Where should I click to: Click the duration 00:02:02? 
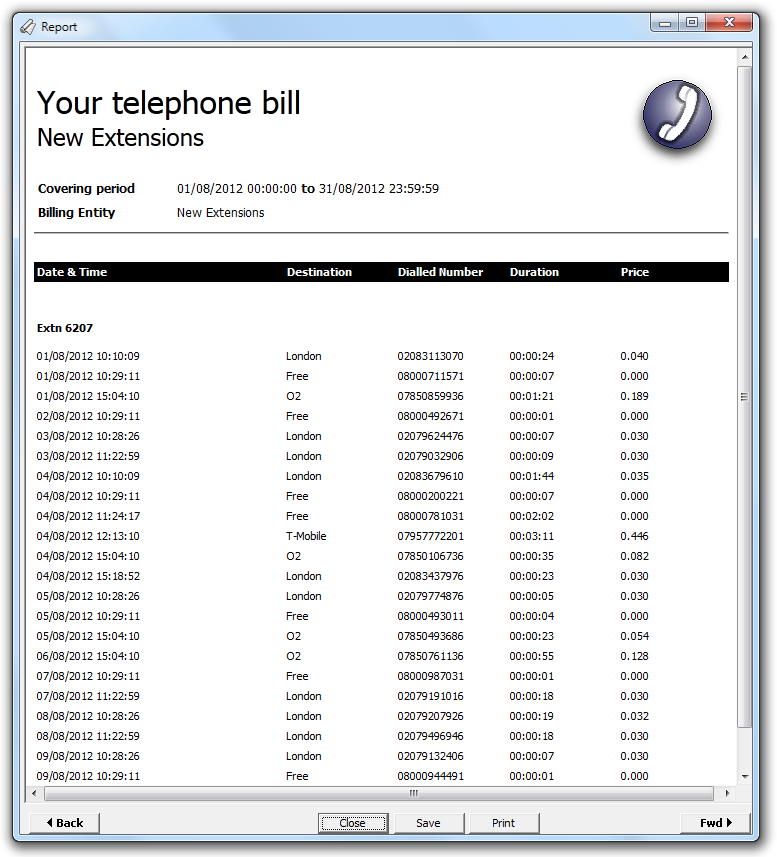[x=531, y=516]
